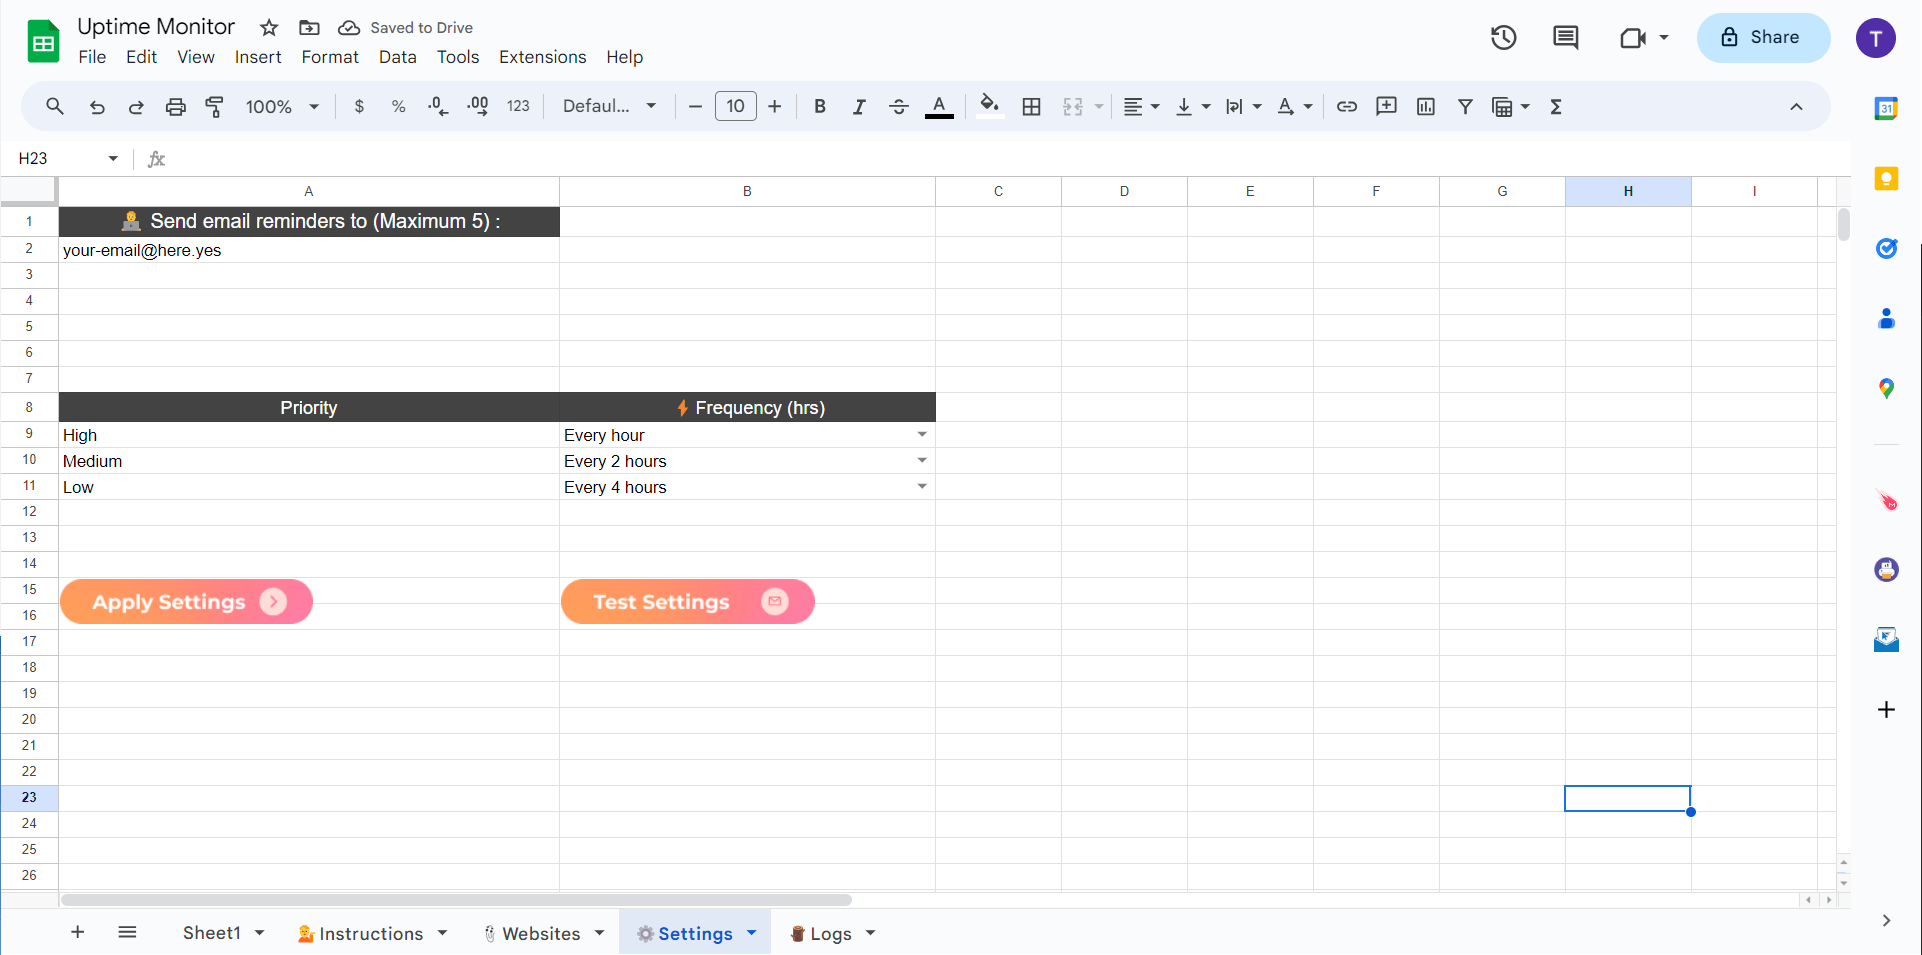Open the Every hour frequency dropdown
The width and height of the screenshot is (1922, 955).
coord(921,434)
